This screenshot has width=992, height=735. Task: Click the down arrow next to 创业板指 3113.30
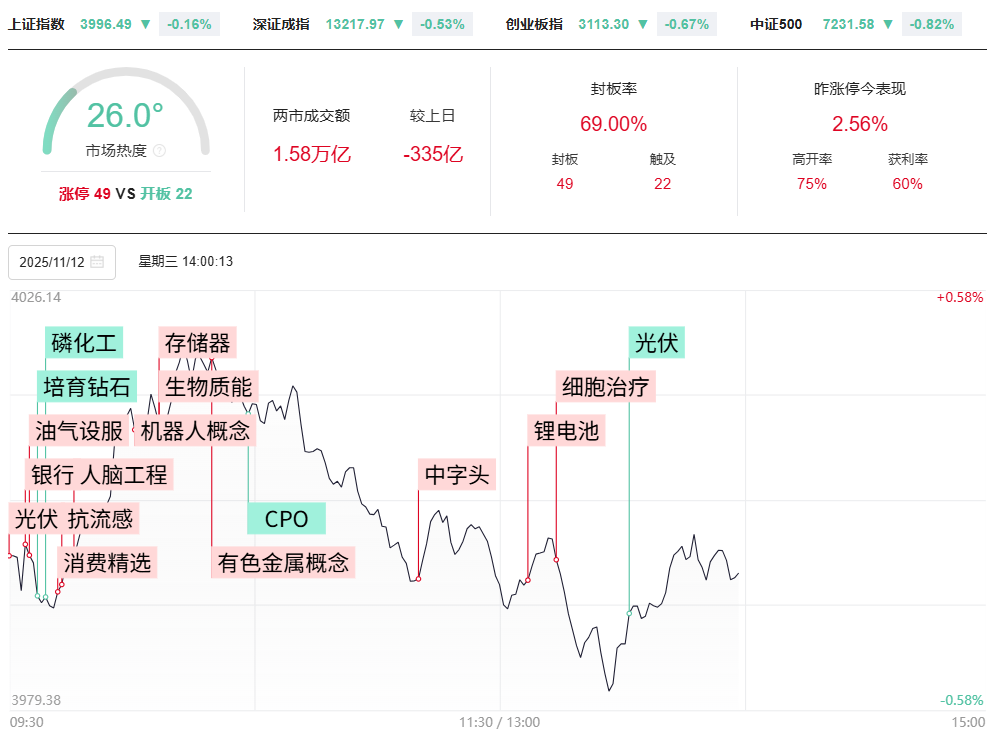[x=644, y=24]
